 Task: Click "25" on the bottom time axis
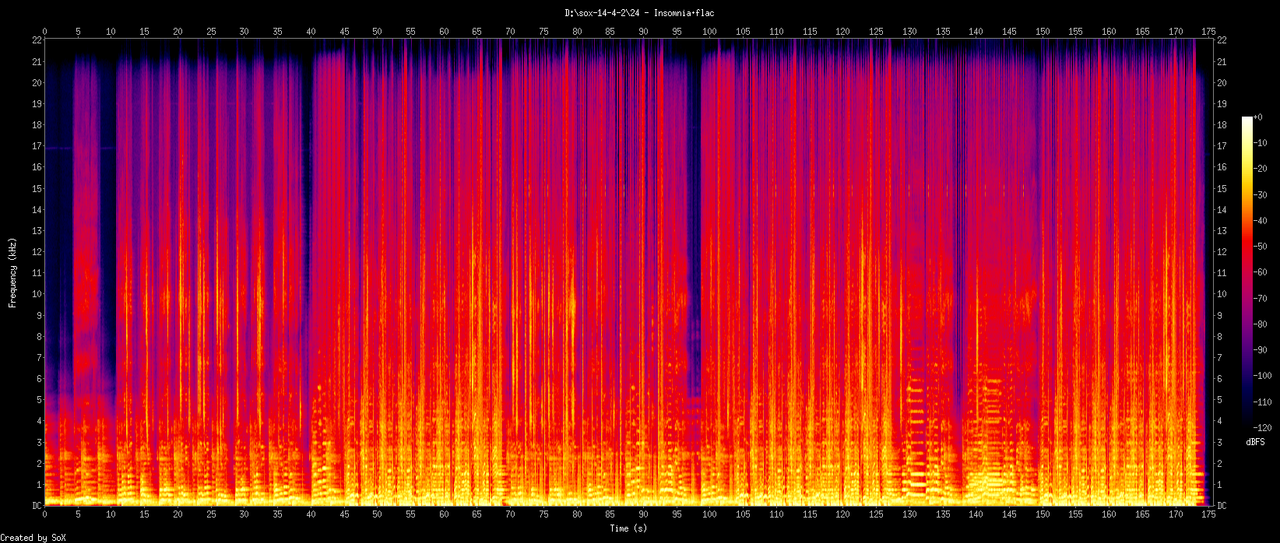(x=211, y=516)
